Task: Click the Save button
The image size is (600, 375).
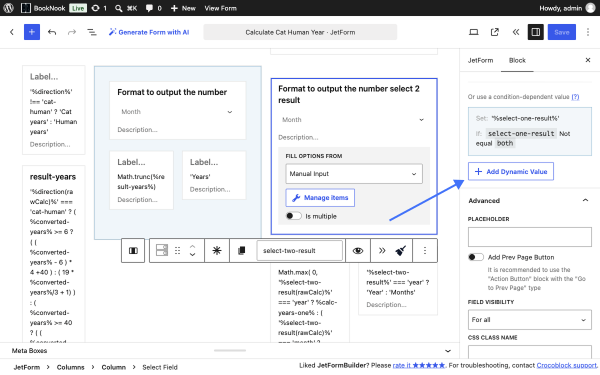Action: click(562, 32)
